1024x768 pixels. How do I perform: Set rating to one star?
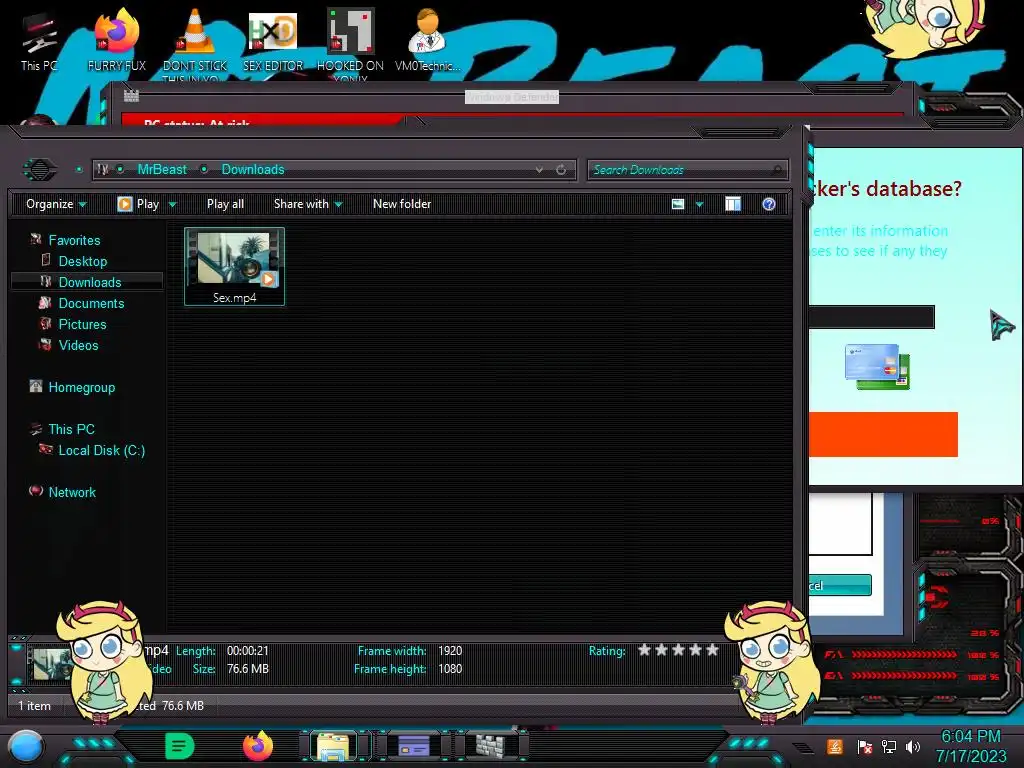(x=645, y=650)
